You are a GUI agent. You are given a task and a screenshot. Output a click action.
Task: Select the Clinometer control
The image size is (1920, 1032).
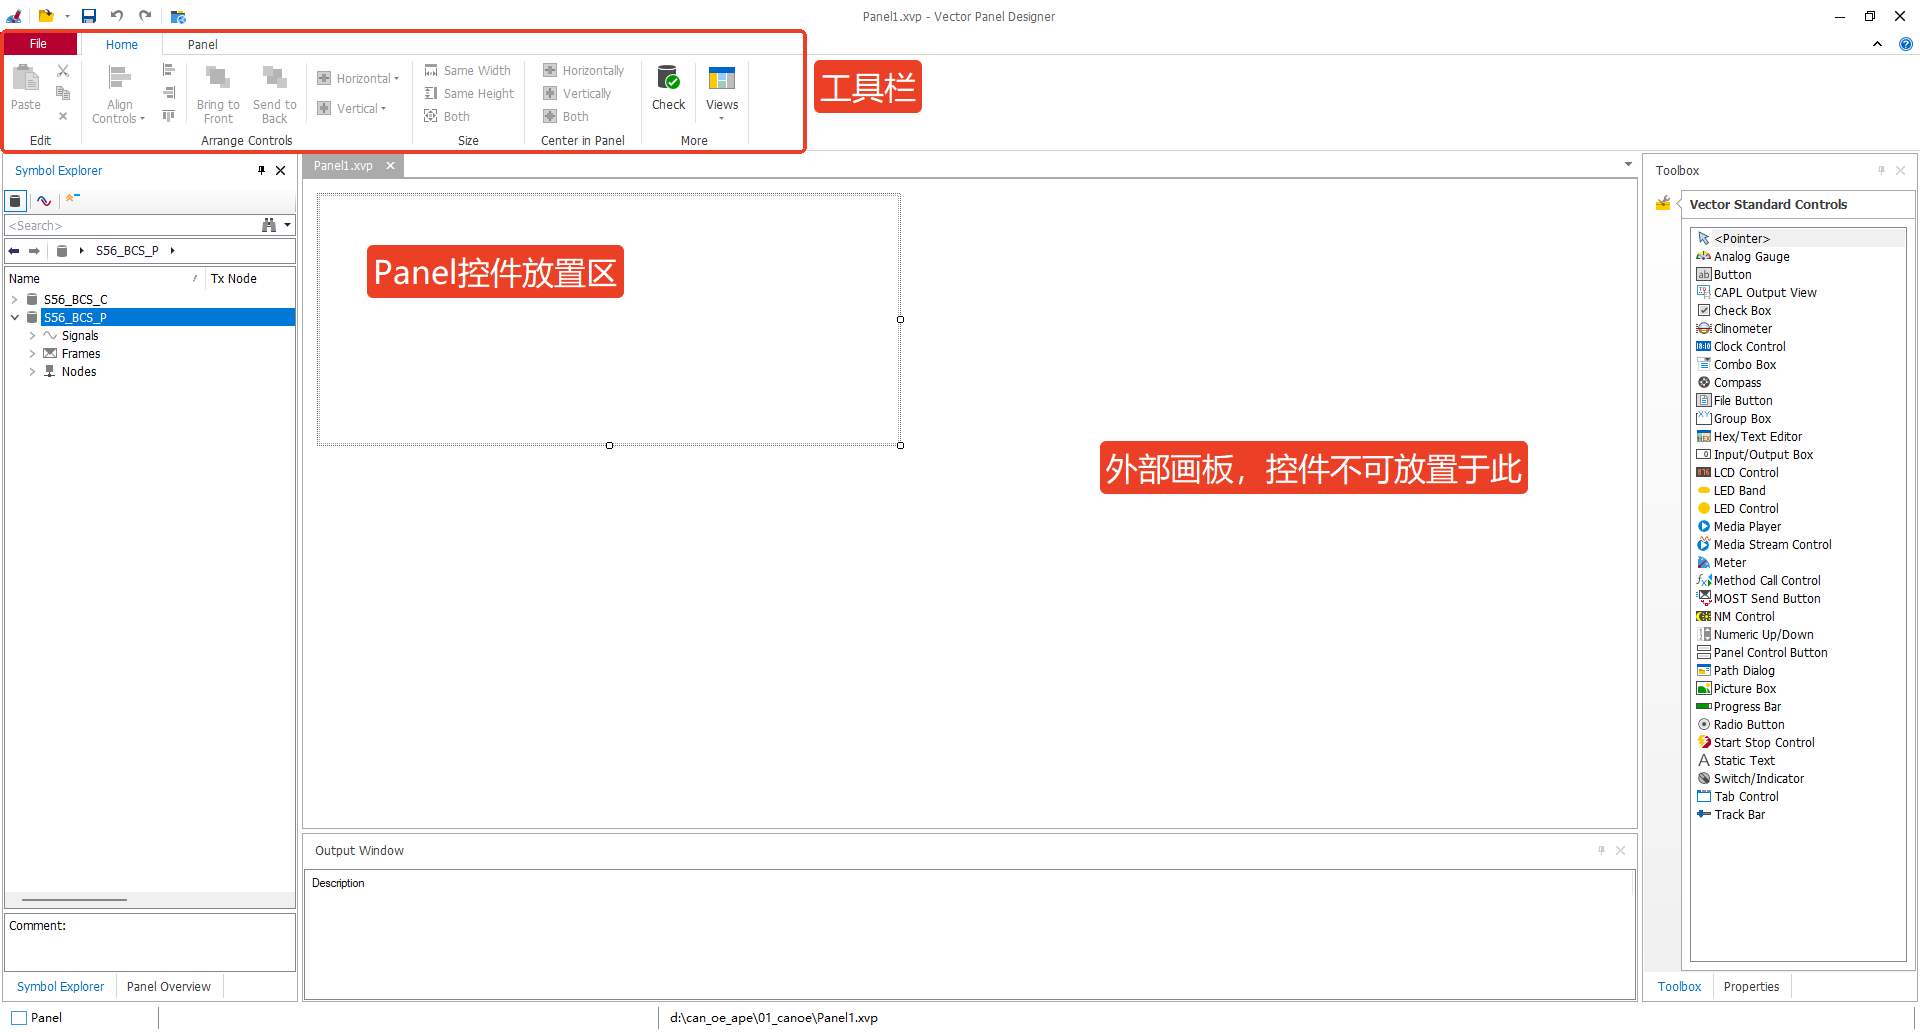point(1734,329)
